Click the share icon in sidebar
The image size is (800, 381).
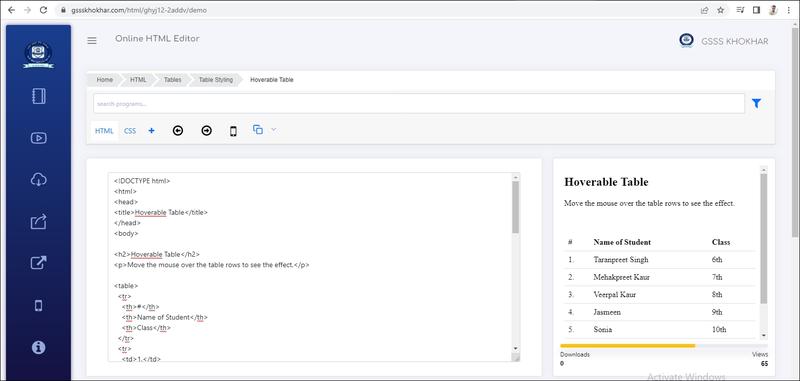(x=39, y=222)
